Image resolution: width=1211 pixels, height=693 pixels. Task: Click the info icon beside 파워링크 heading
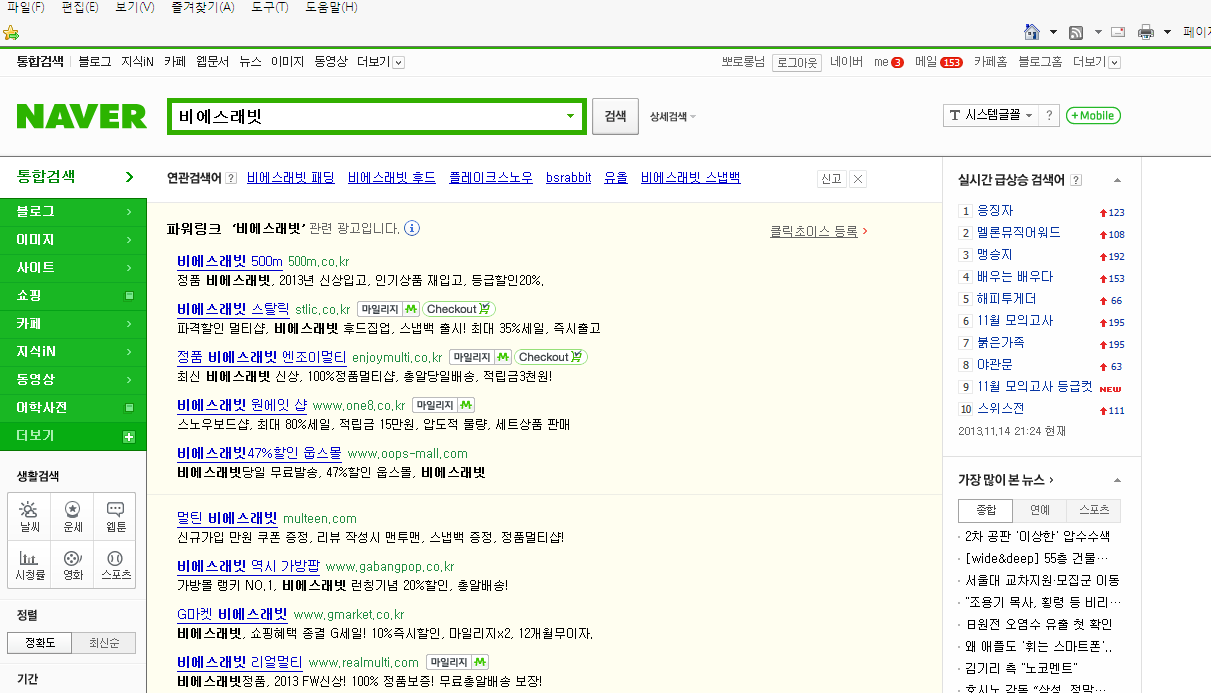click(412, 228)
